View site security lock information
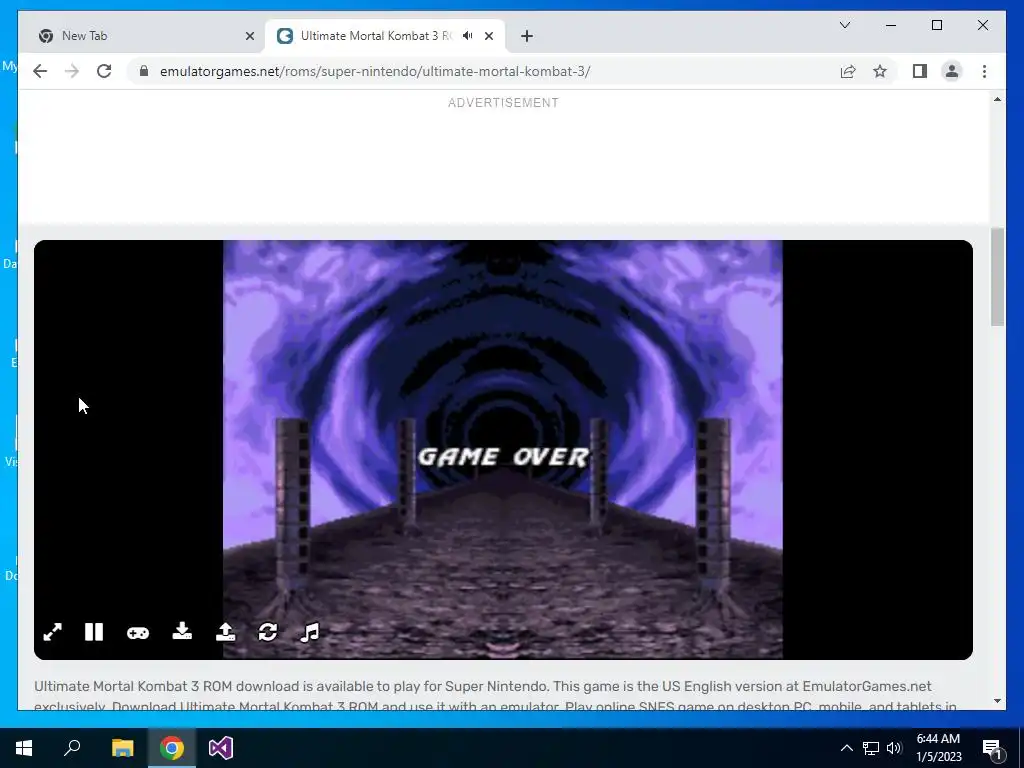The height and width of the screenshot is (768, 1024). tap(144, 71)
